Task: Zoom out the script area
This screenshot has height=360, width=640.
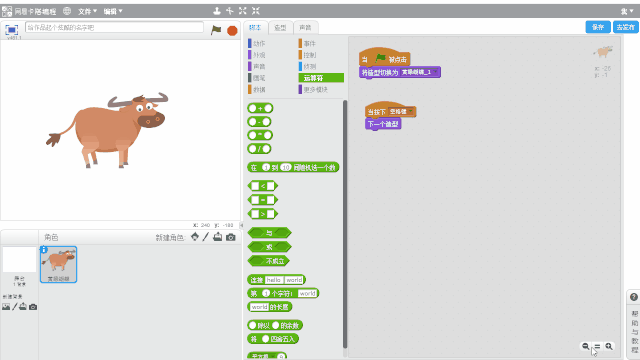Action: point(586,346)
